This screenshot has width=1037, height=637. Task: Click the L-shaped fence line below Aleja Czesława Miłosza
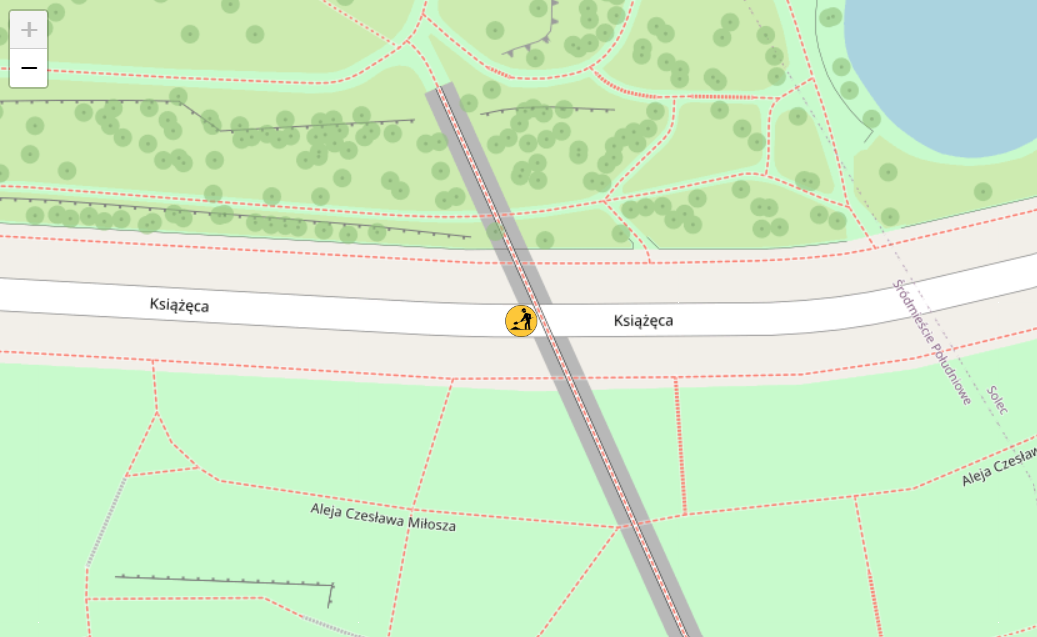click(225, 583)
